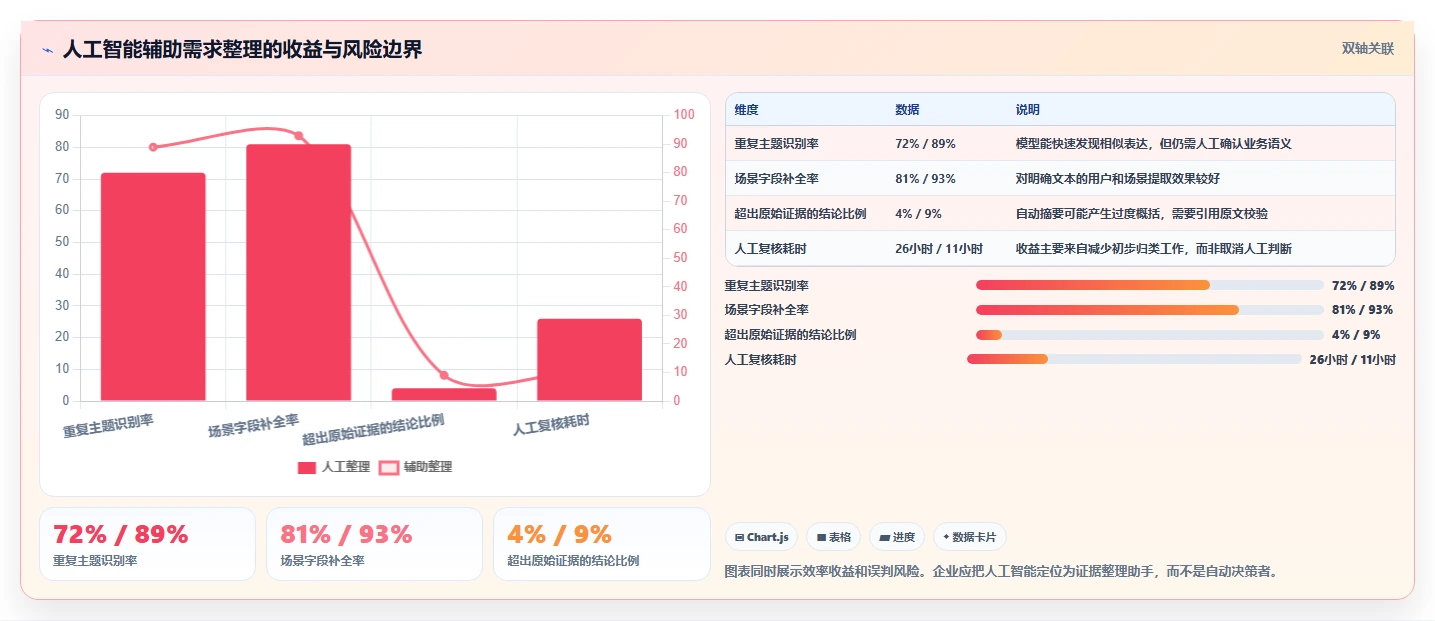Click the 100 tick on the right axis
Screen dimensions: 1435x621
[684, 115]
